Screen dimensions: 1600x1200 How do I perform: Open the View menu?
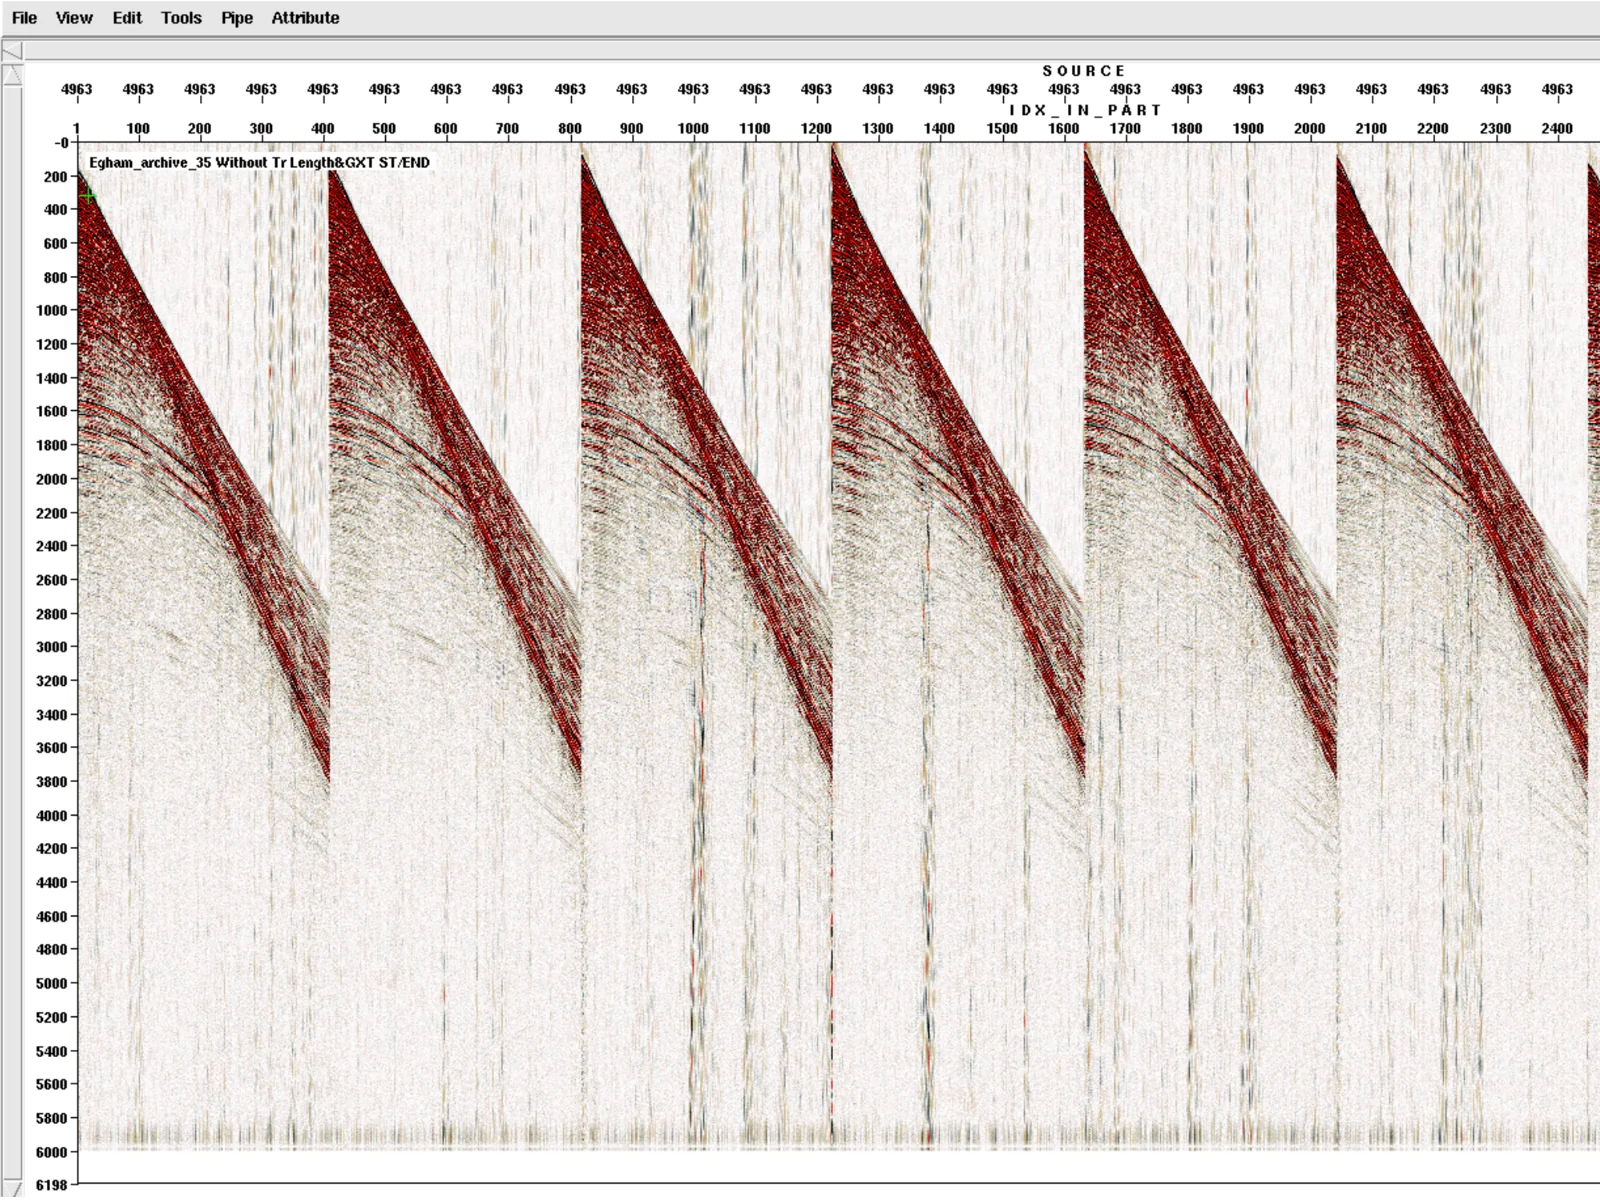tap(74, 18)
